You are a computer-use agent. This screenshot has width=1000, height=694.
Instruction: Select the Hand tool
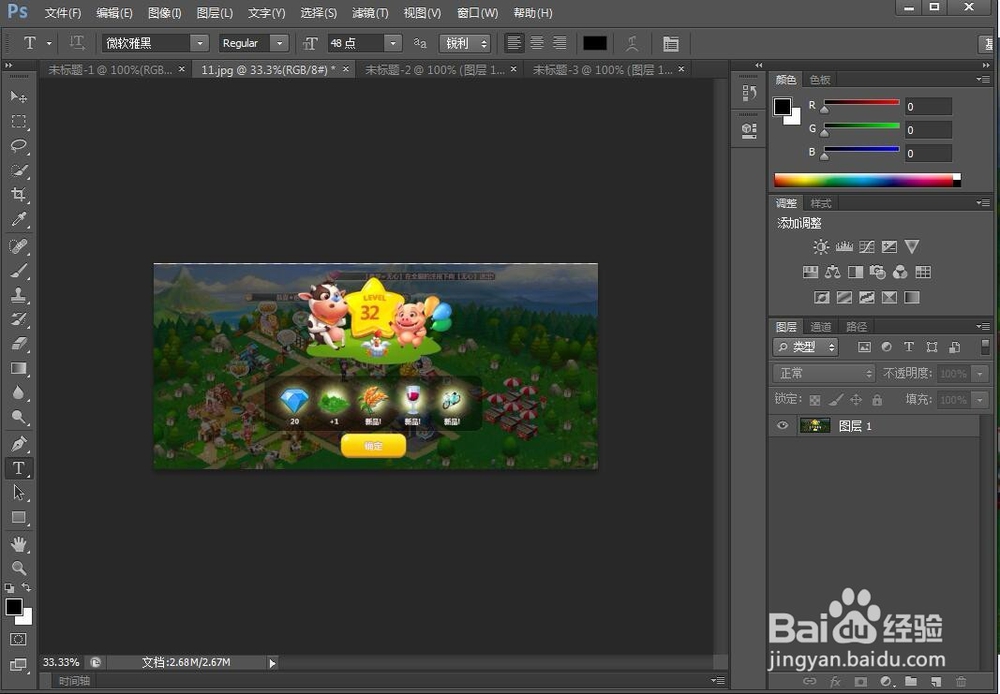coord(18,544)
